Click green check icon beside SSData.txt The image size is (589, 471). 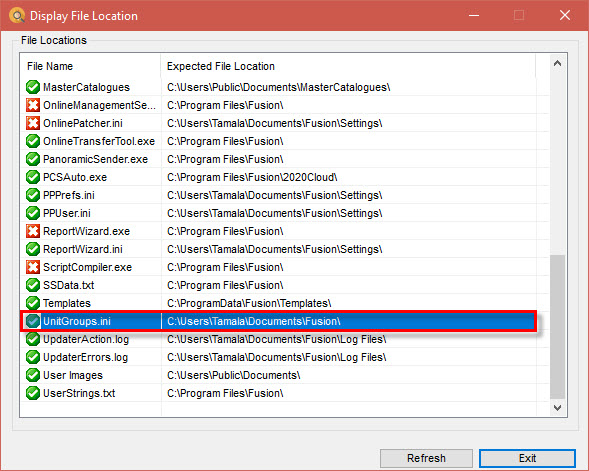[33, 285]
